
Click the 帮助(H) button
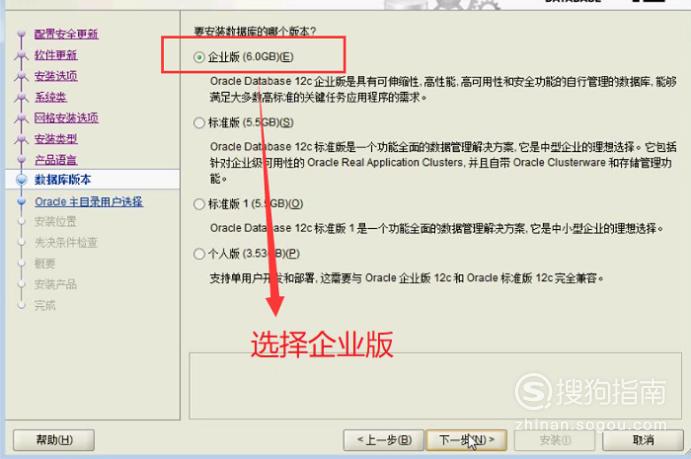coord(54,440)
